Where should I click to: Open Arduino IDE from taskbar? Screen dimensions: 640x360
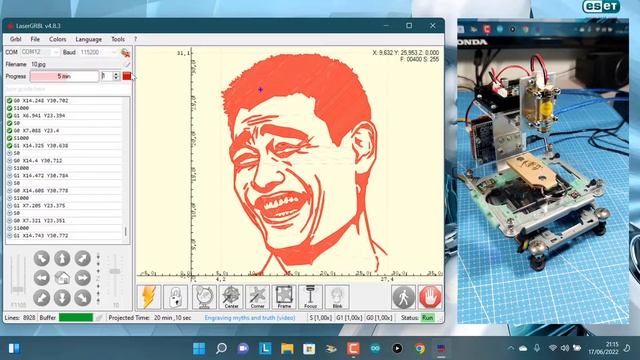(x=375, y=349)
